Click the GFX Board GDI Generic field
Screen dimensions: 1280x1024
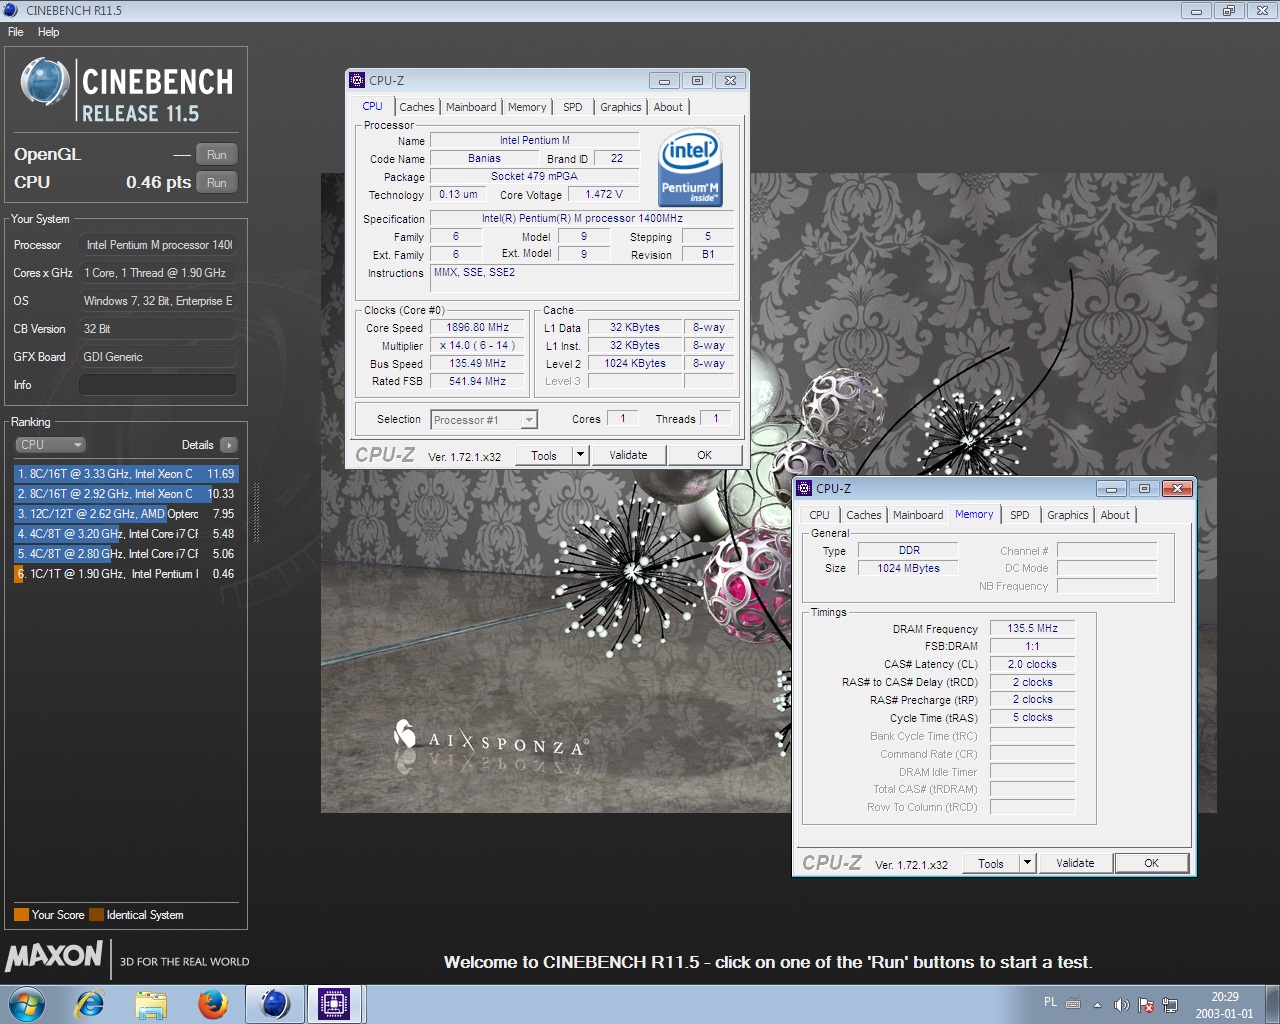click(x=158, y=357)
